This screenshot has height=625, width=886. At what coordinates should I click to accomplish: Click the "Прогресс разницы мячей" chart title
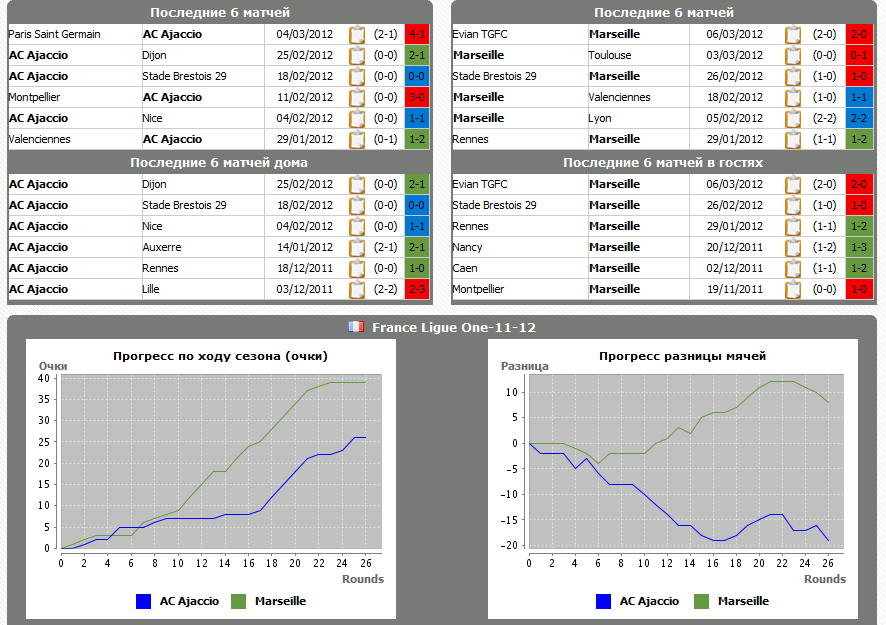click(683, 356)
